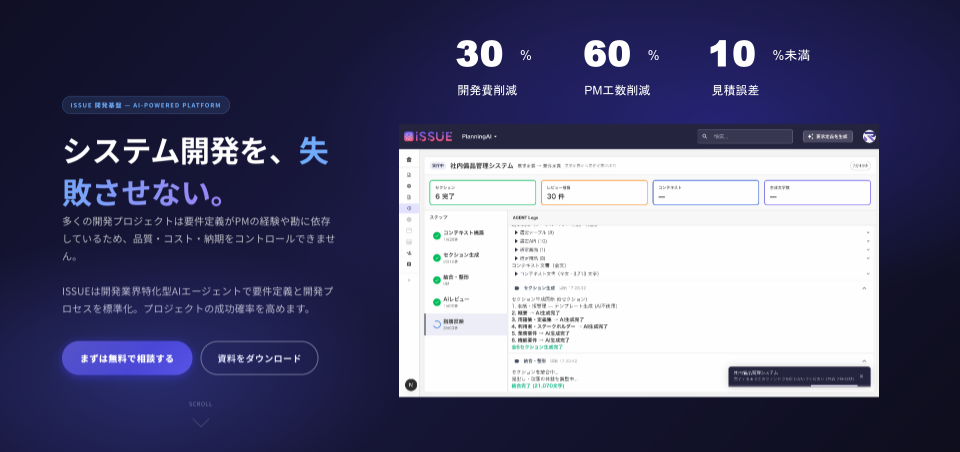Click the round N avatar at sidebar bottom
Image resolution: width=960 pixels, height=452 pixels.
[411, 385]
